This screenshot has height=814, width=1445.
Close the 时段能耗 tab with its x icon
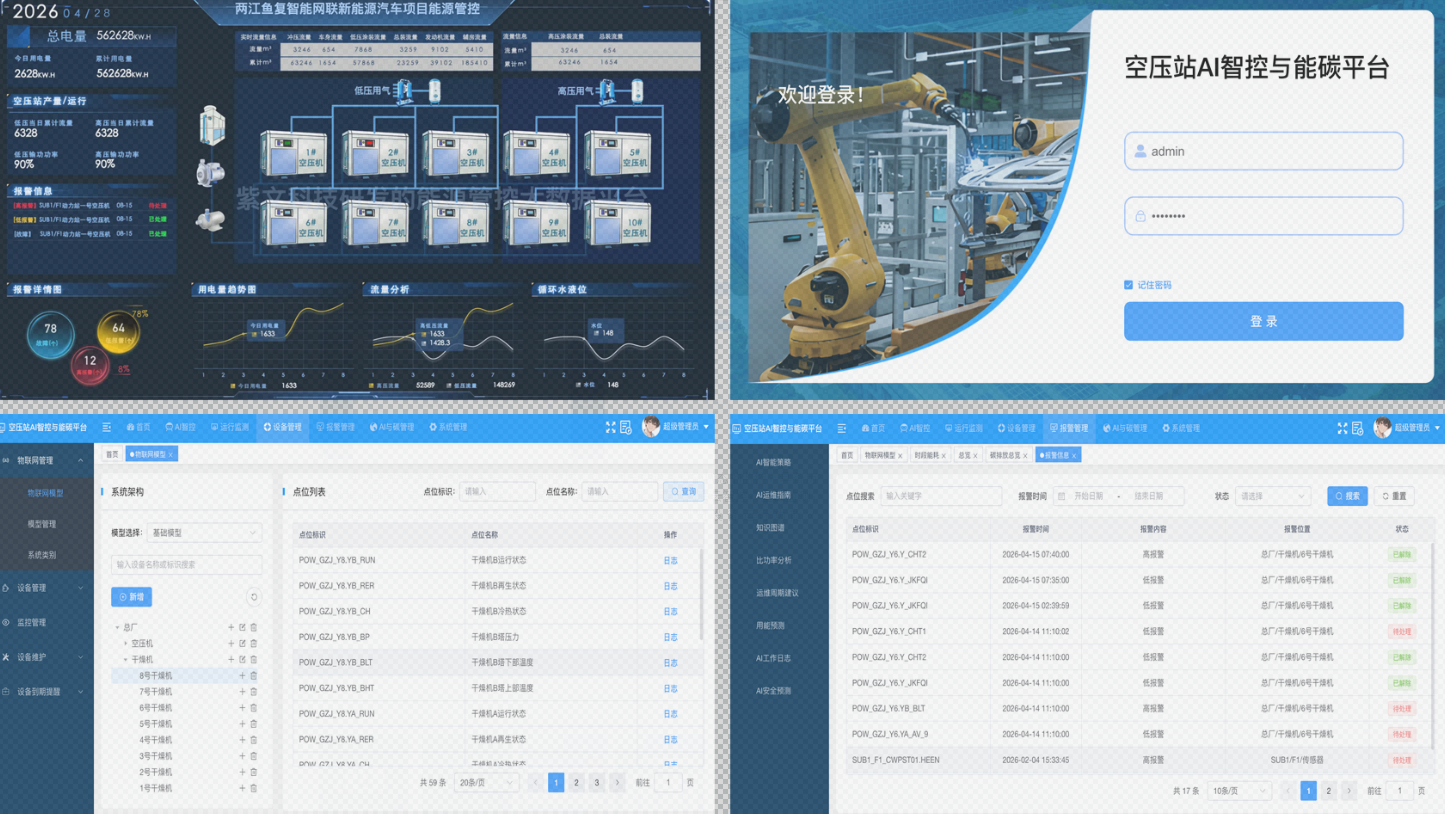click(943, 456)
